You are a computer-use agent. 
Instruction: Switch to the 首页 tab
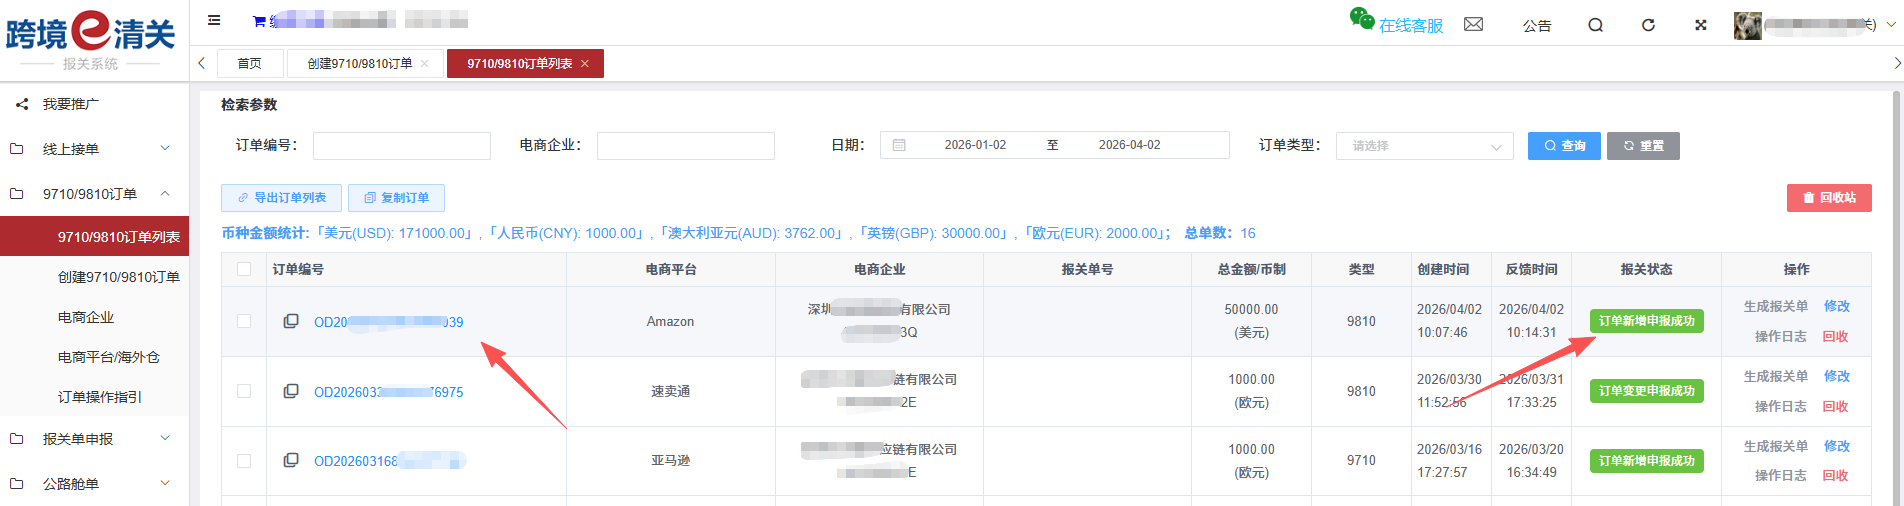249,64
